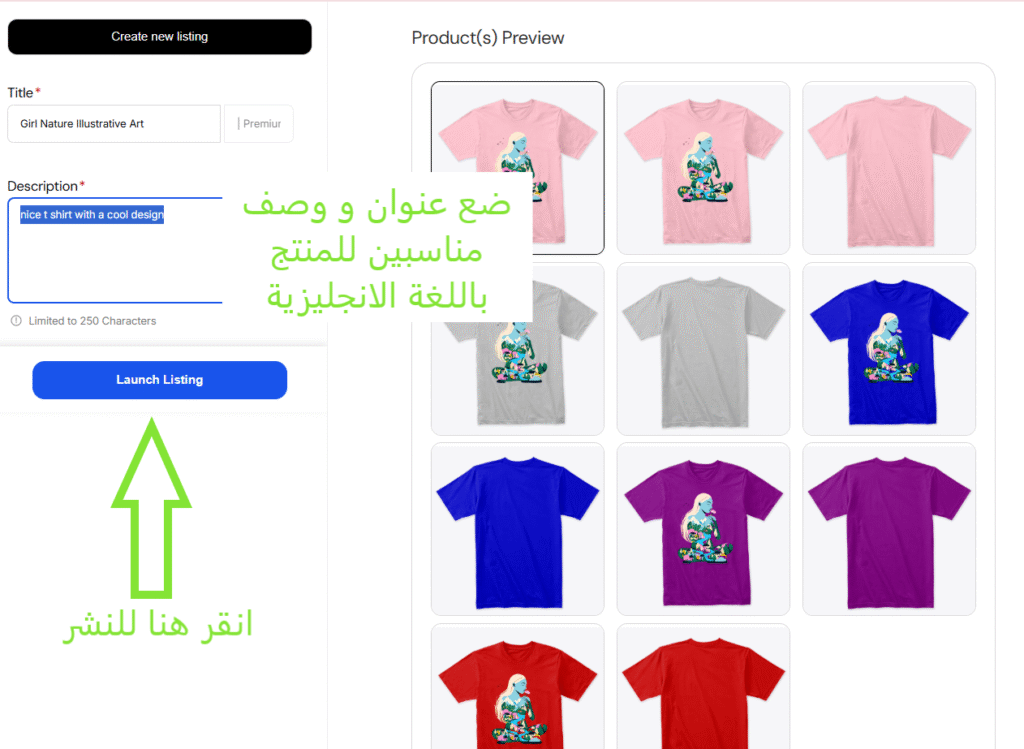Screen dimensions: 1024x749
Task: Click the info icon beside the character limit note
Action: [16, 321]
